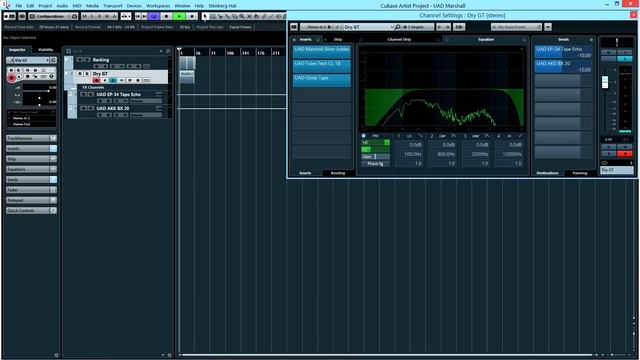Open the Steinberg Hub menu
The width and height of the screenshot is (640, 360).
[222, 6]
